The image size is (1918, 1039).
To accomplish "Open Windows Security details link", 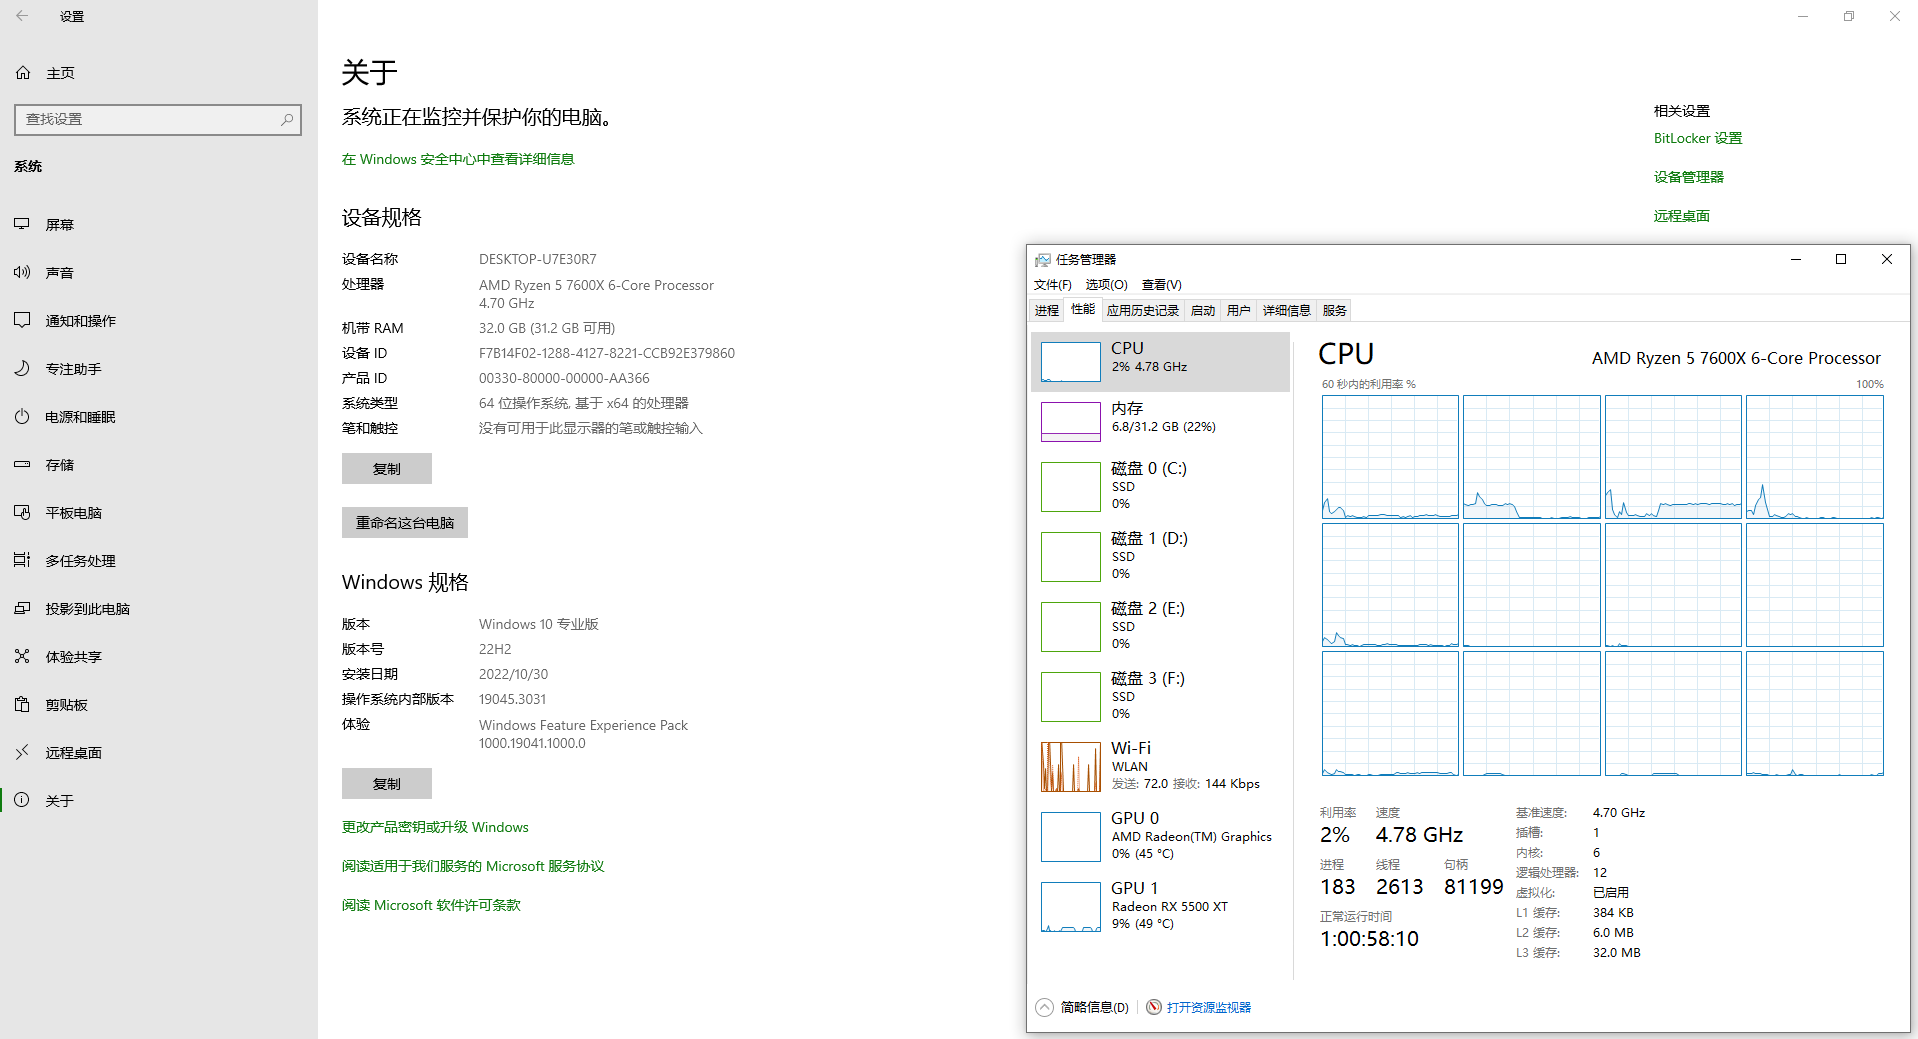I will [458, 159].
